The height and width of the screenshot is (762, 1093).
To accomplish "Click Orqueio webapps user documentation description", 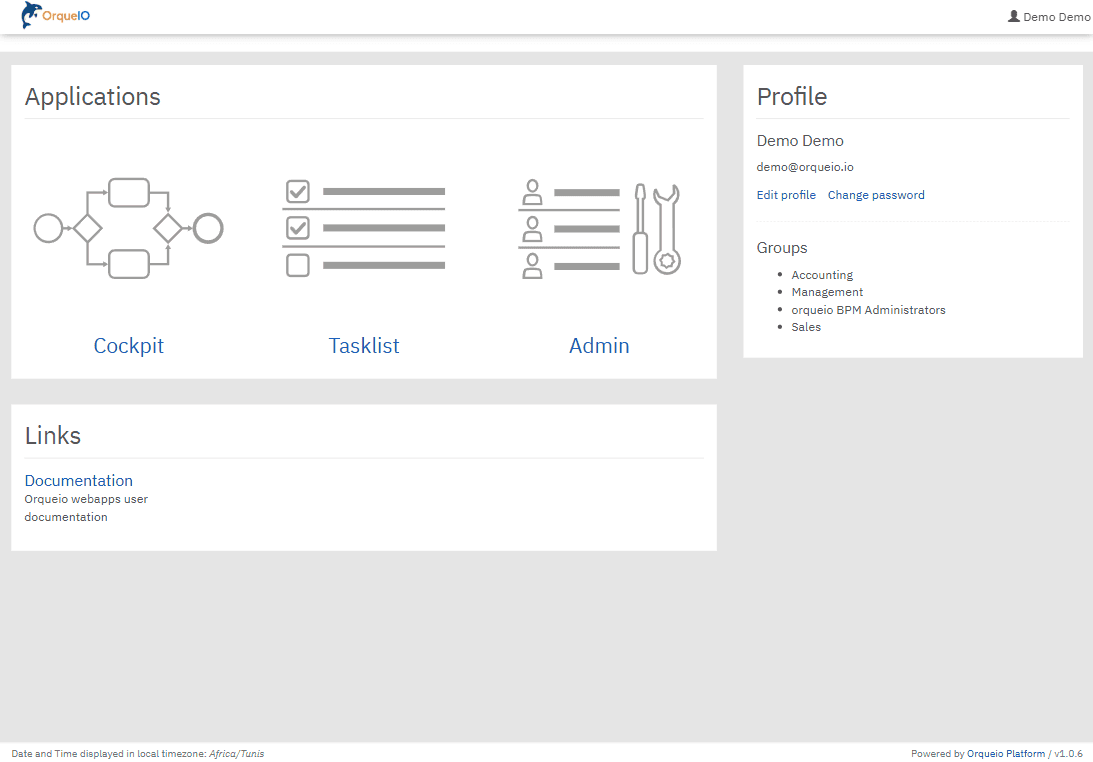I will point(86,508).
